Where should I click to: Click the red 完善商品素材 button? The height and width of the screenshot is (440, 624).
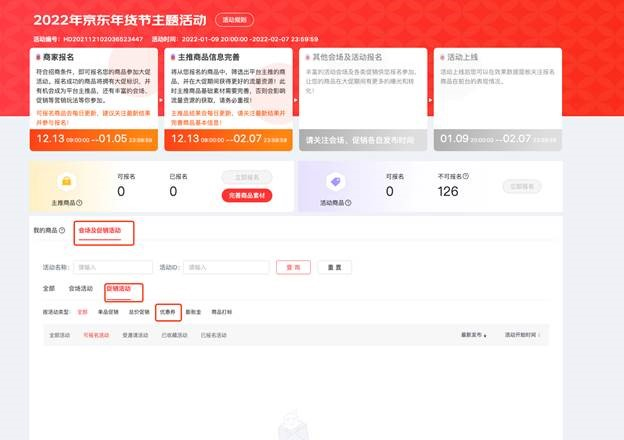(247, 195)
